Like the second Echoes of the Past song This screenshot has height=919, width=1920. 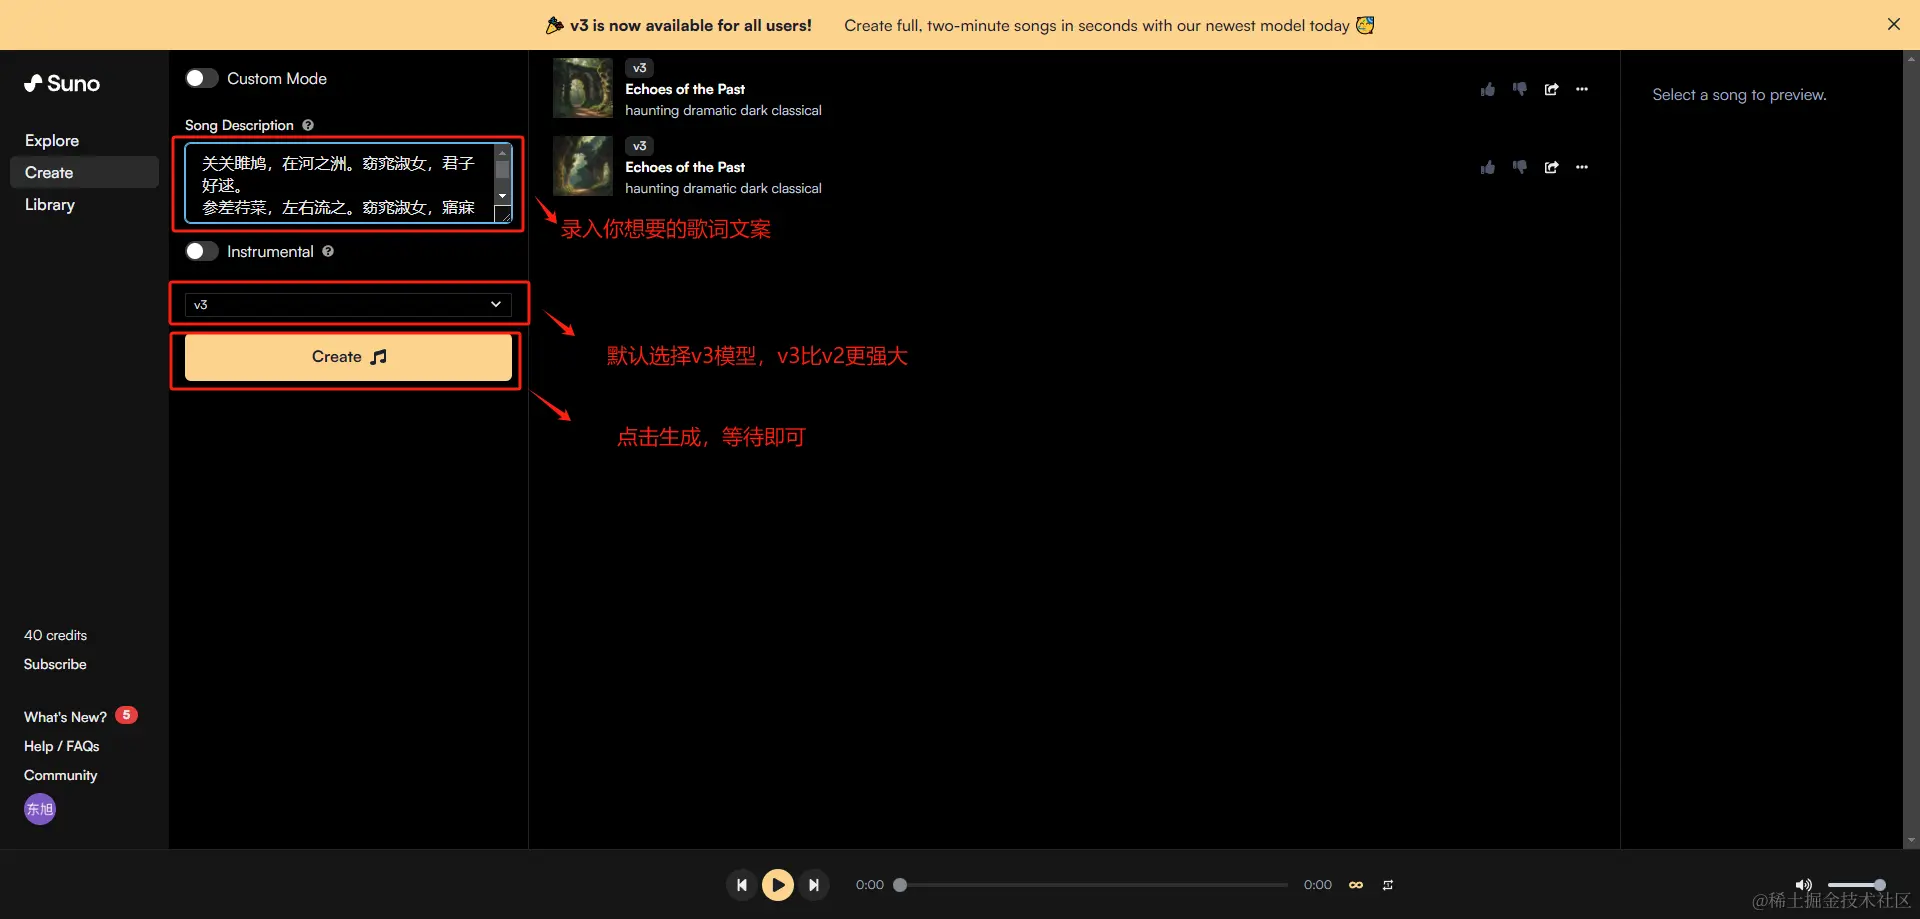point(1488,167)
